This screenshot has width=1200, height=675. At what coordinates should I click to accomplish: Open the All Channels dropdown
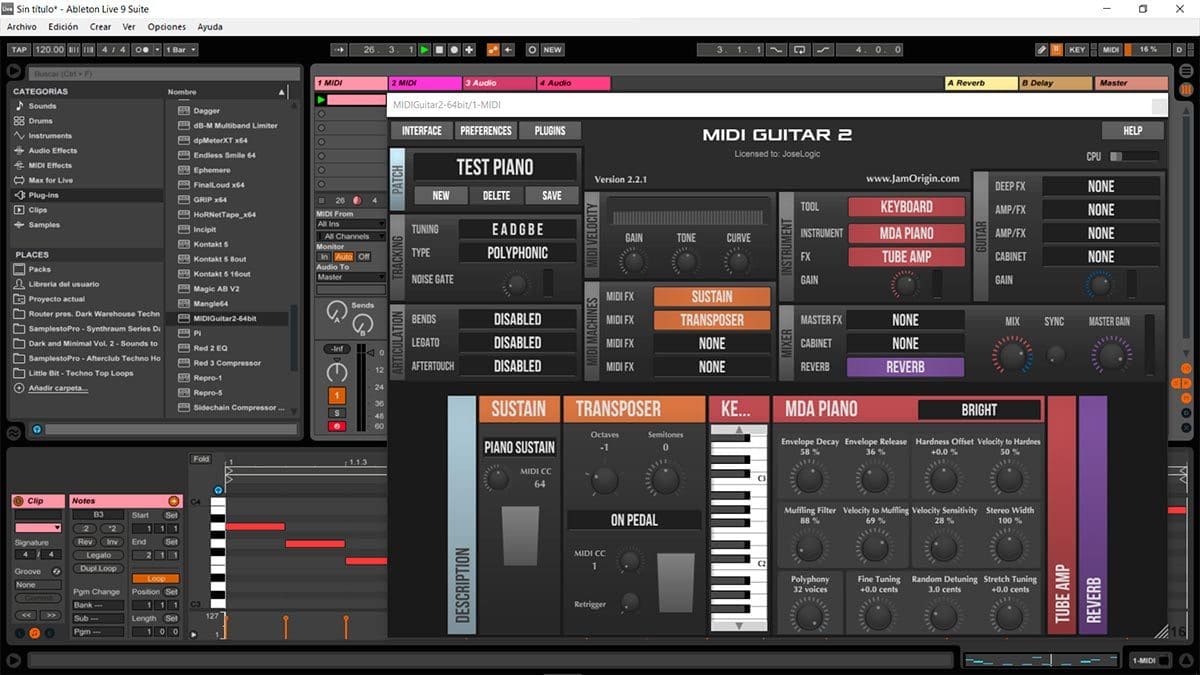click(x=351, y=236)
